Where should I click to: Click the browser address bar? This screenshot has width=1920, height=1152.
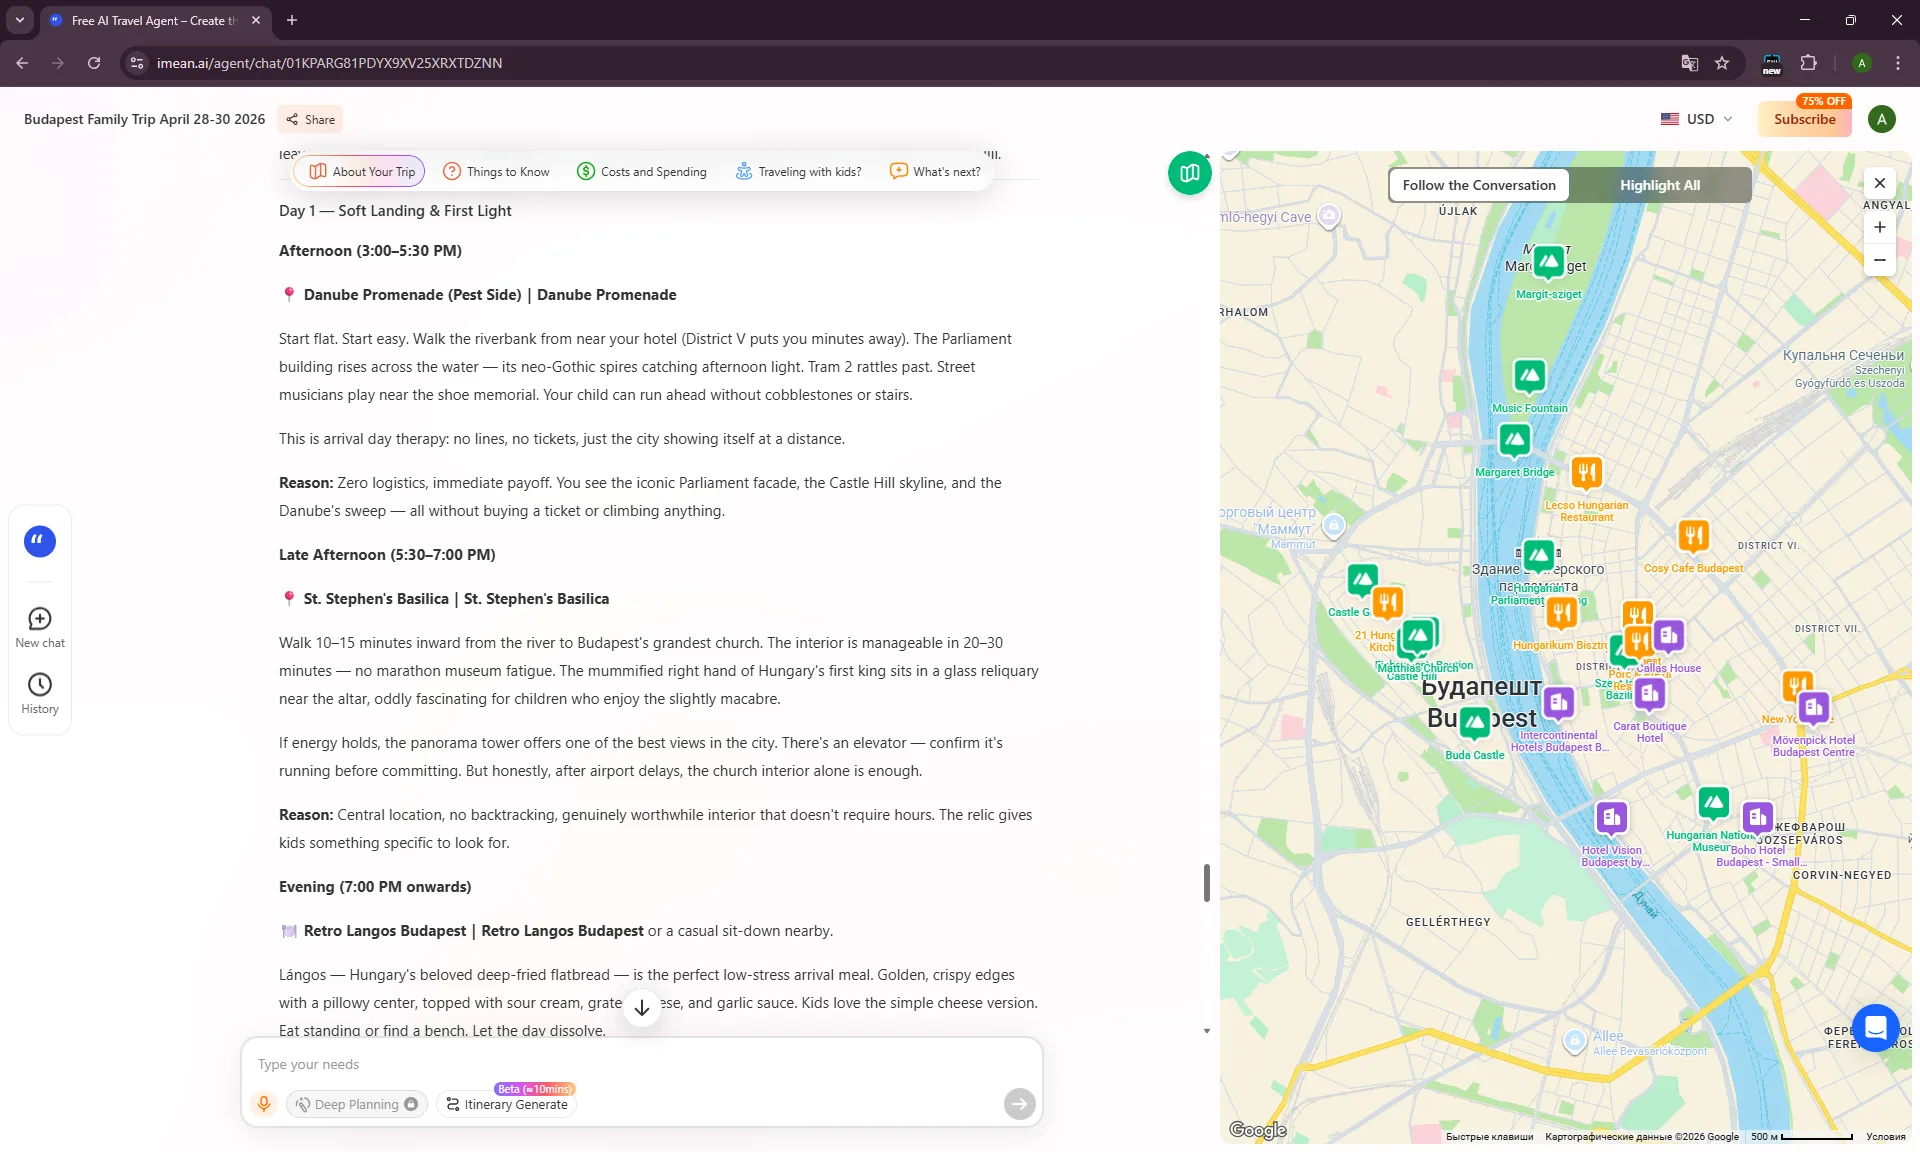(900, 63)
